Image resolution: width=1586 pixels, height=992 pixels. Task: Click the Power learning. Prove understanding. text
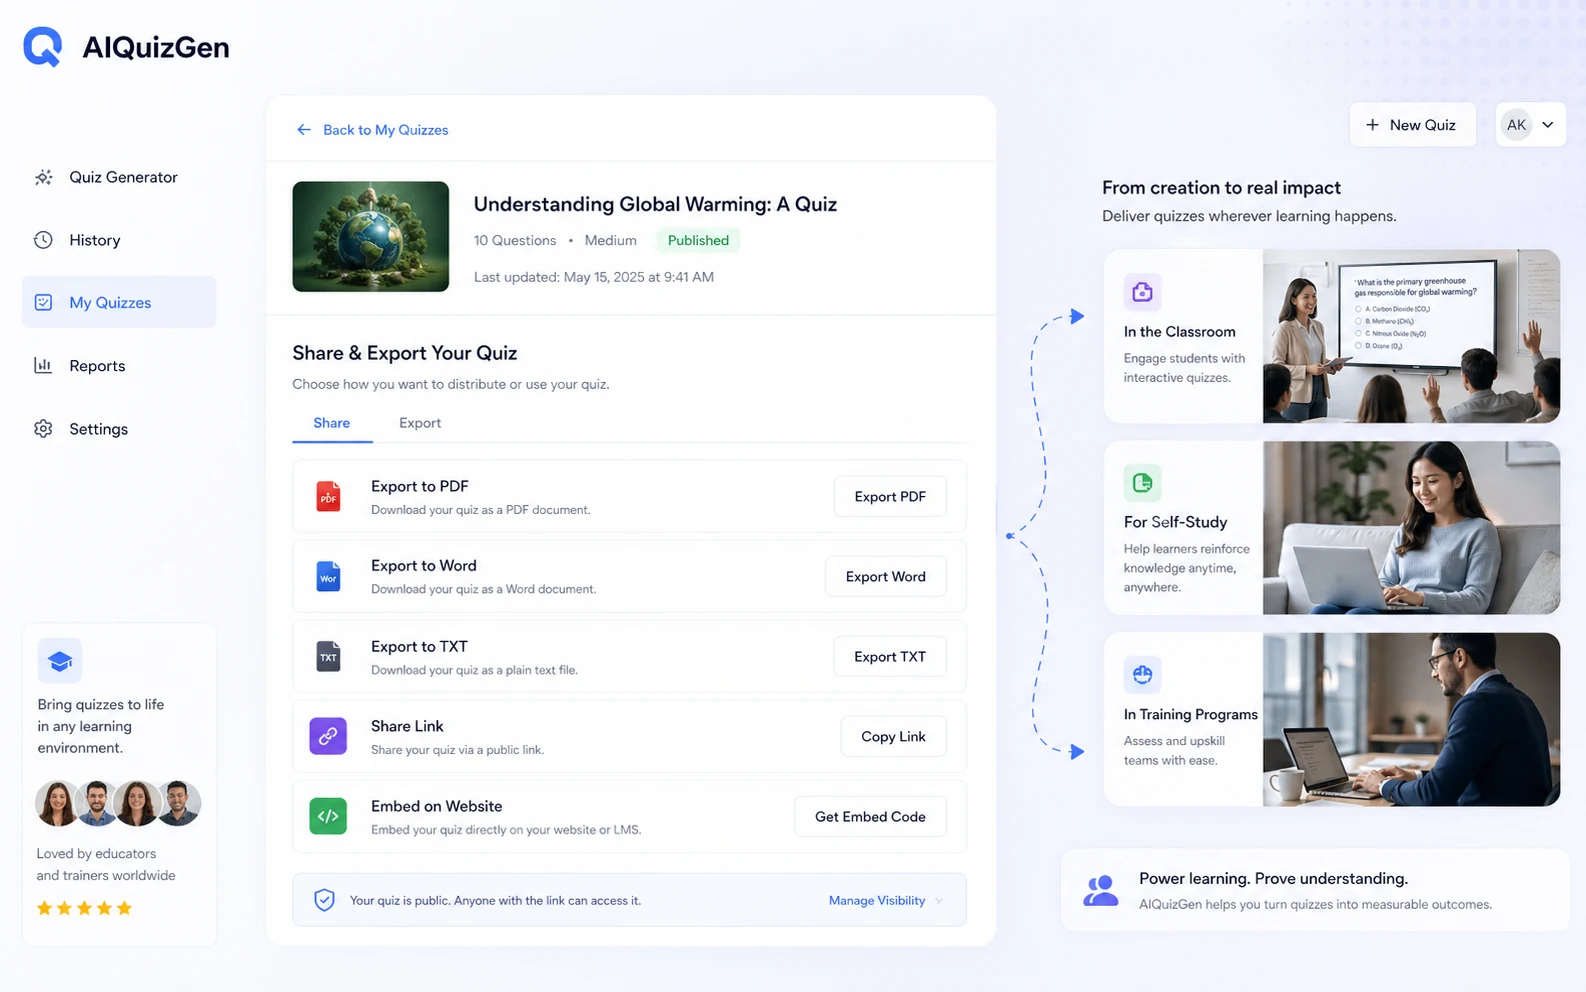tap(1273, 879)
